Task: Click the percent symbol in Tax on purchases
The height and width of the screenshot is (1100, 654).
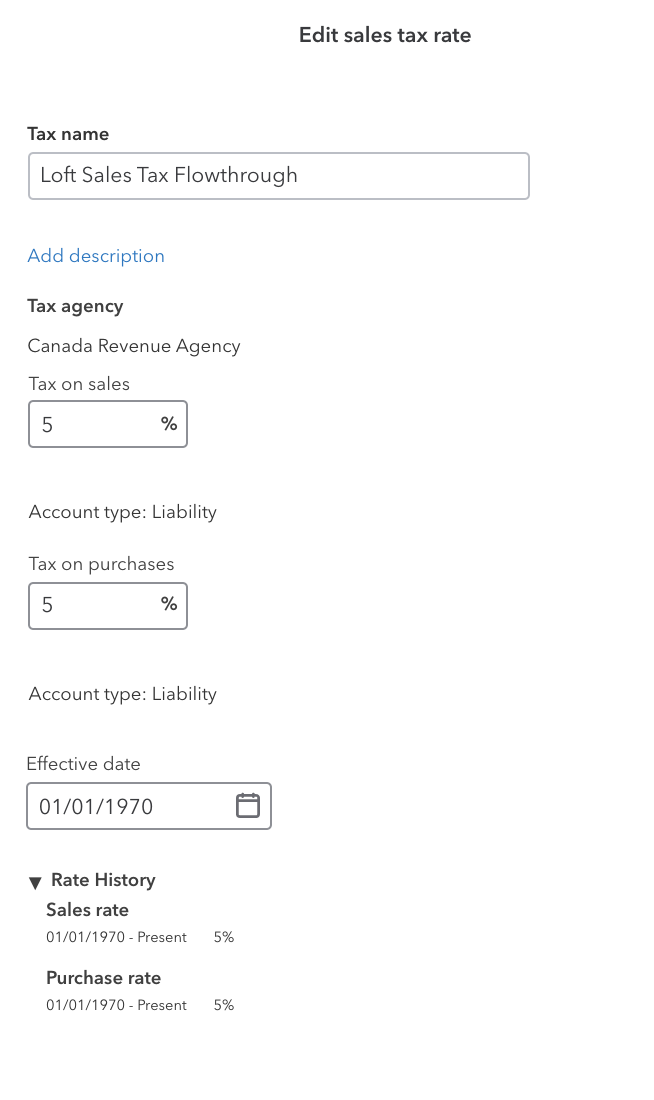Action: tap(169, 604)
